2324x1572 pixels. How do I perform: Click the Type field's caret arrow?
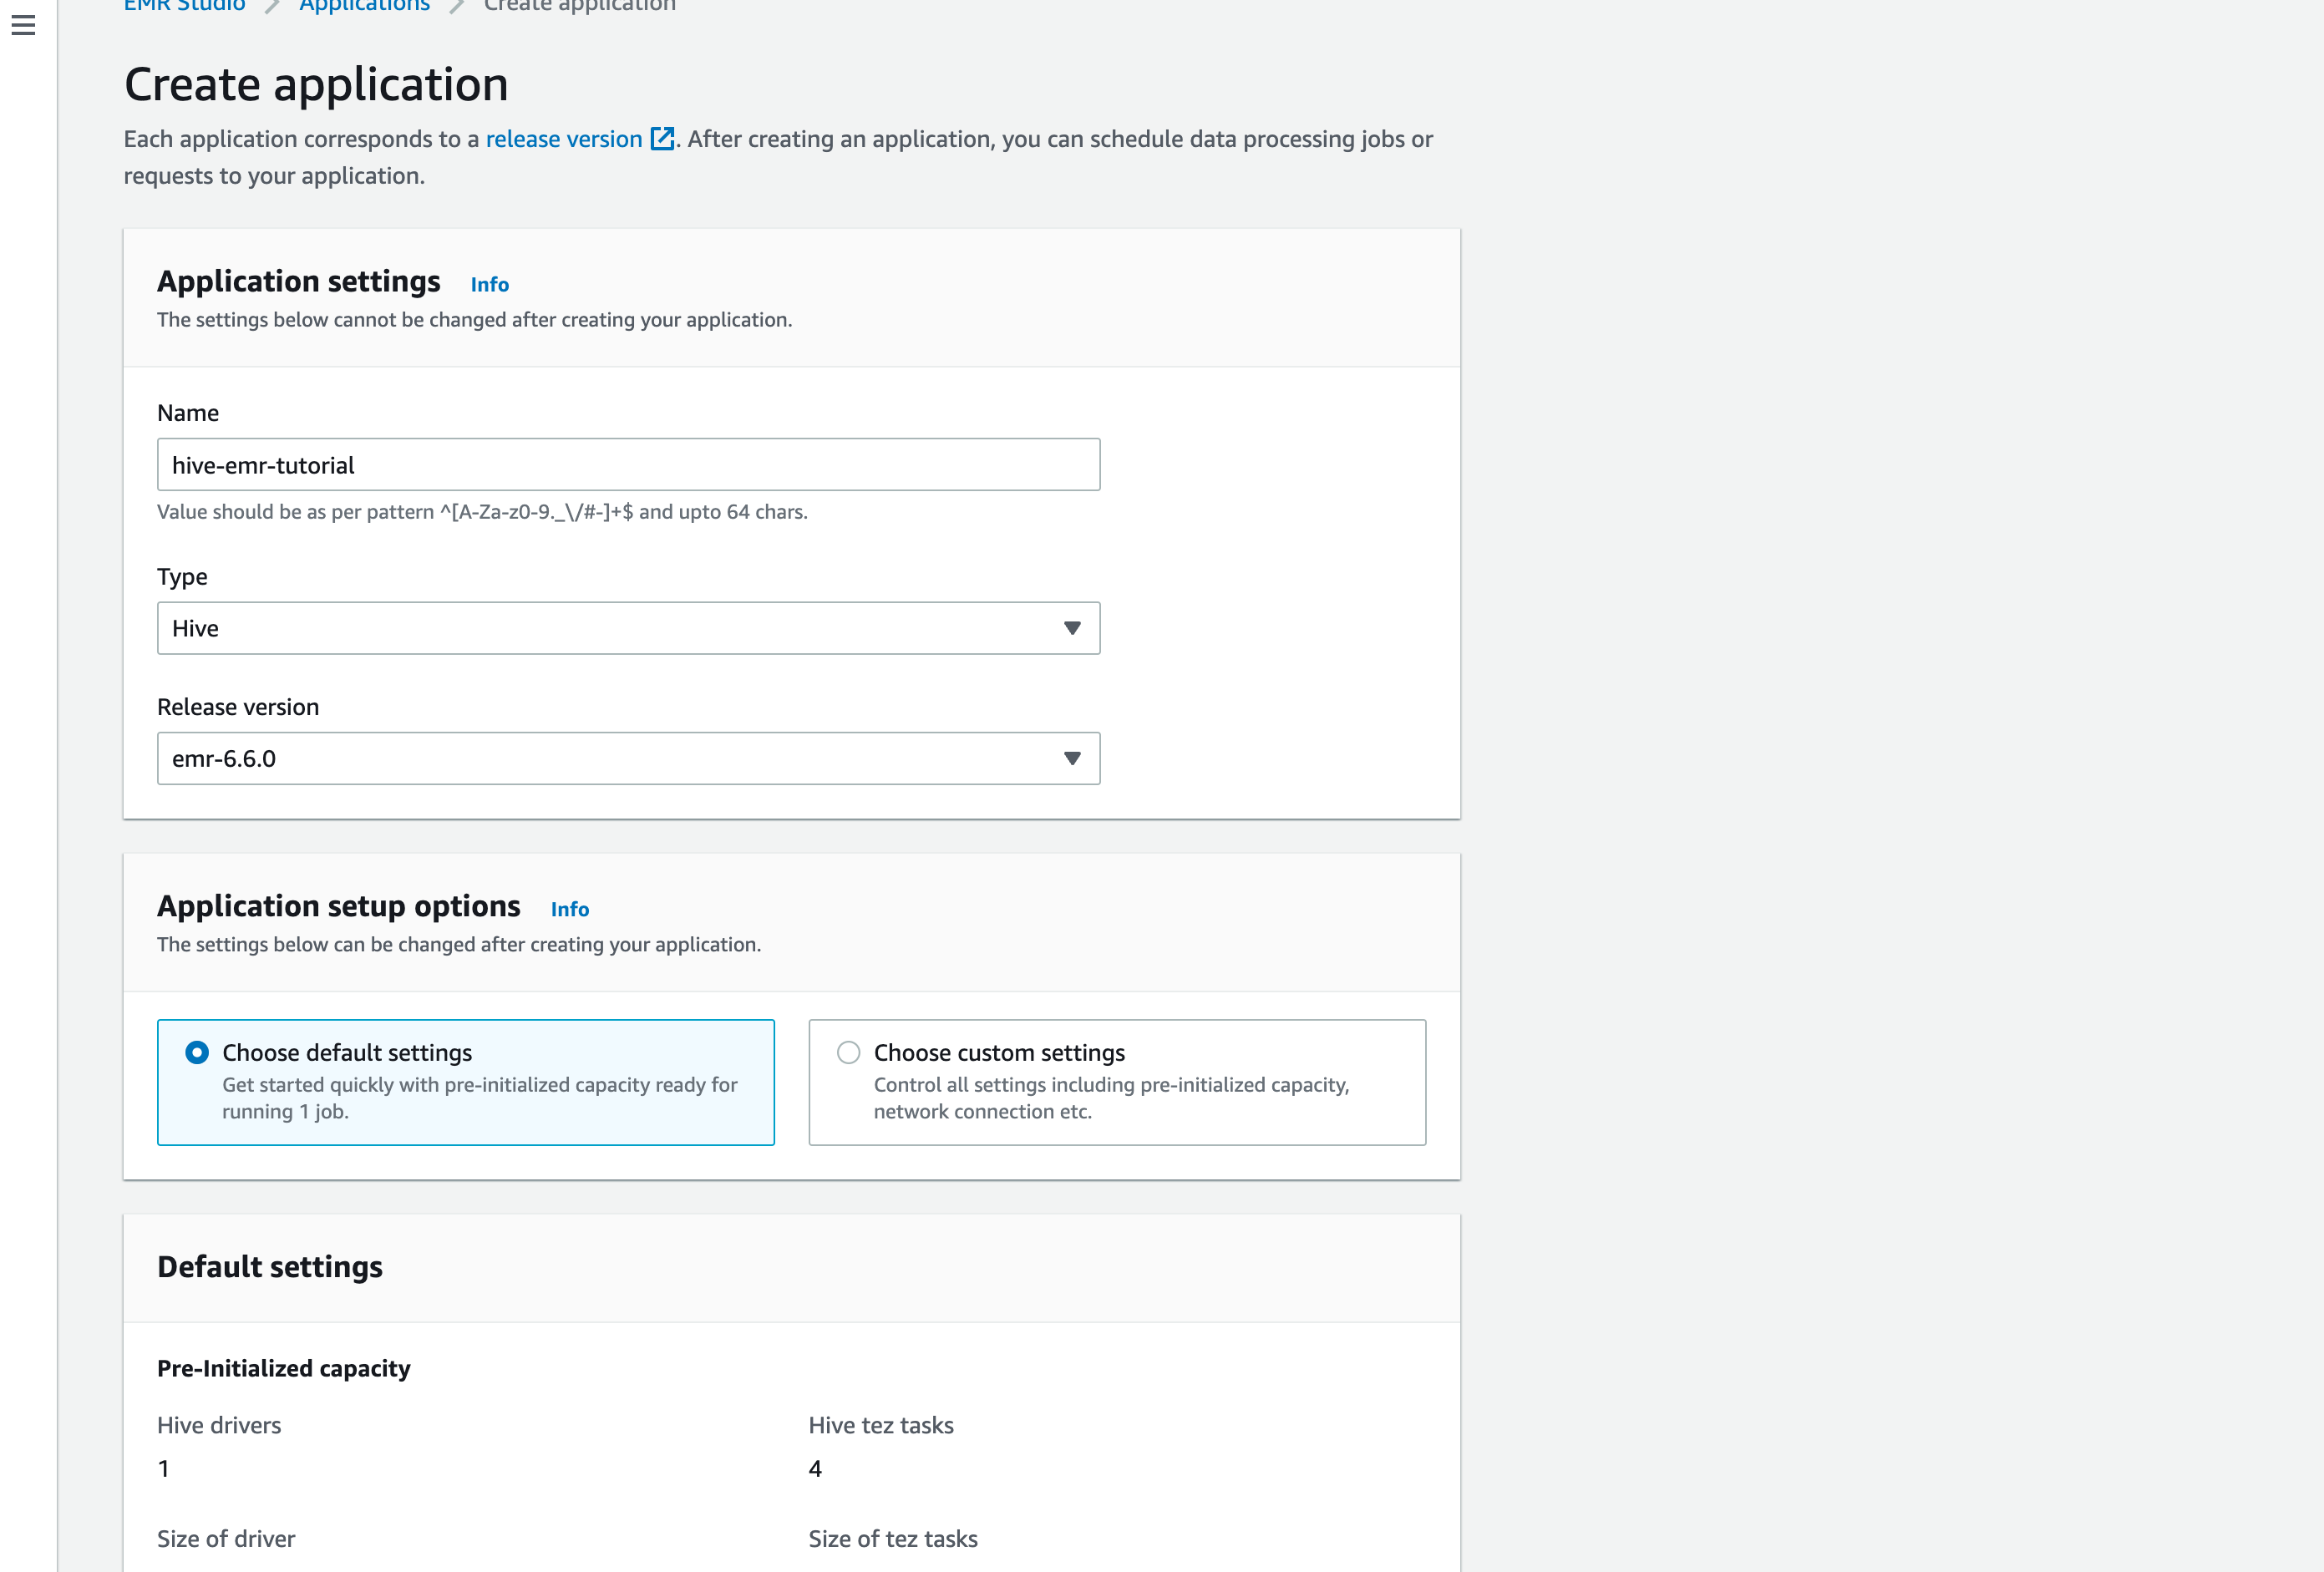[x=1071, y=628]
